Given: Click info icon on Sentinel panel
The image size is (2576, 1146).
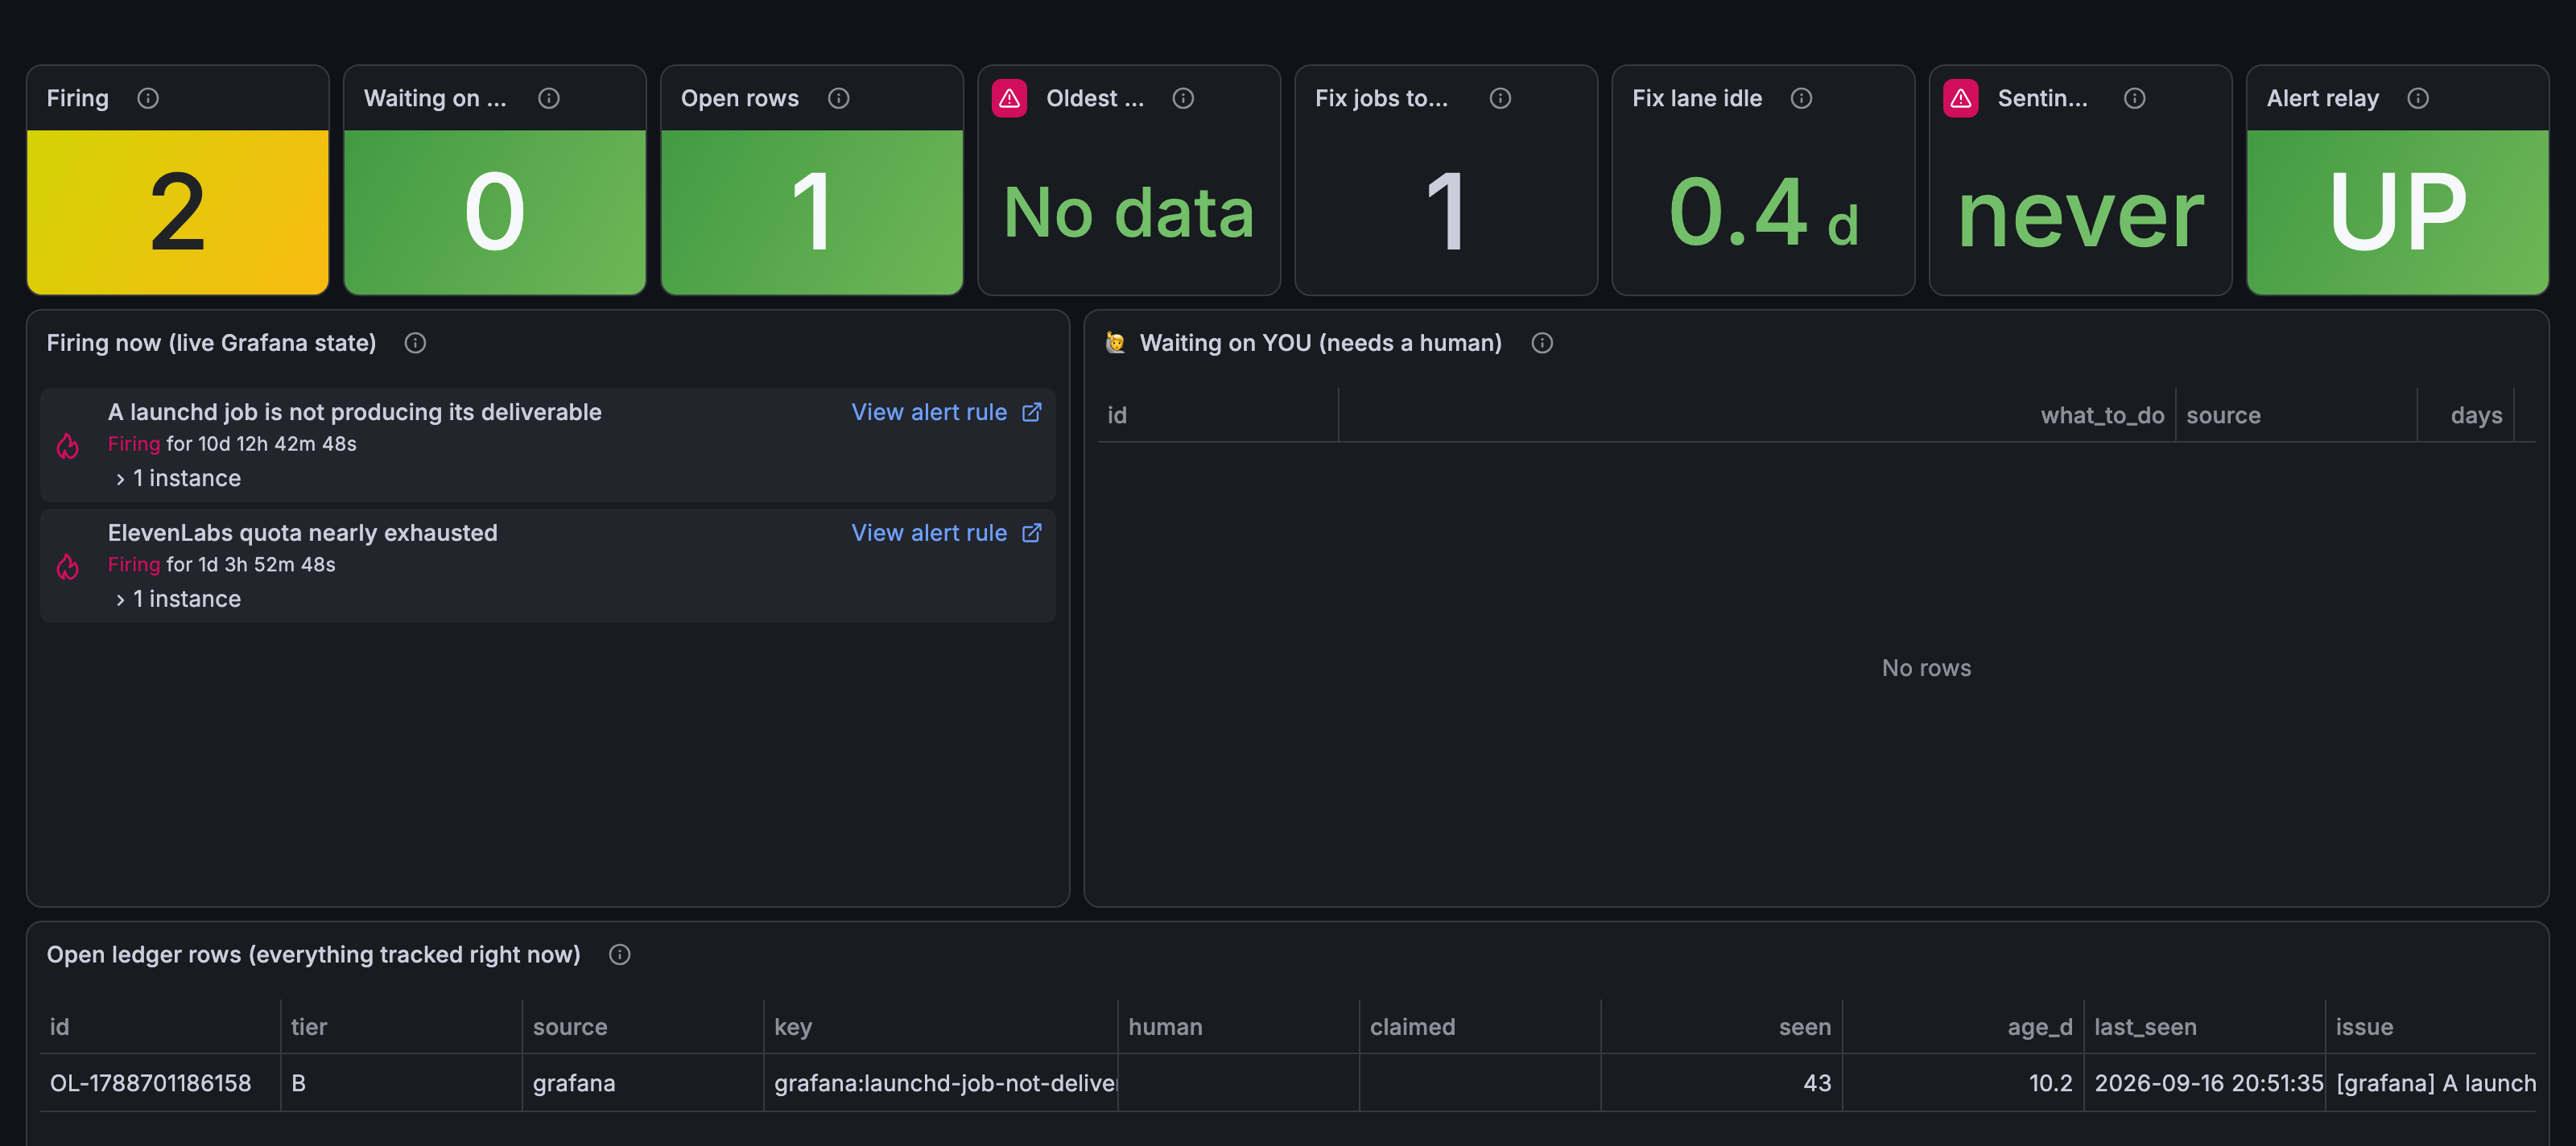Looking at the screenshot, I should [x=2135, y=98].
